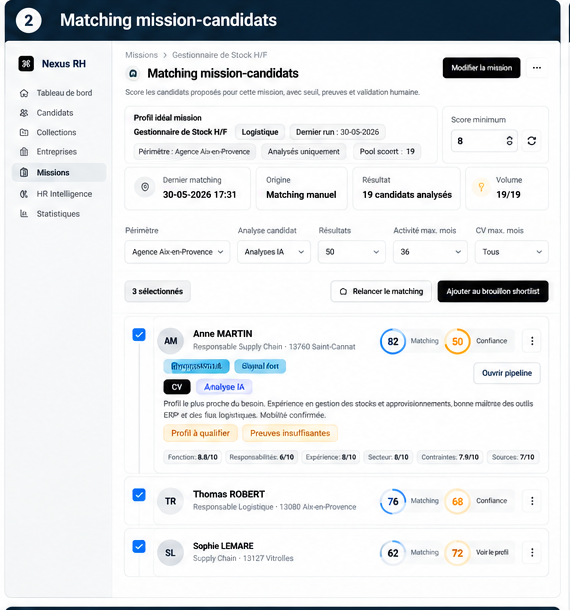Screen dimensions: 570x610
Task: Click the Missions breadcrumb link
Action: click(141, 55)
